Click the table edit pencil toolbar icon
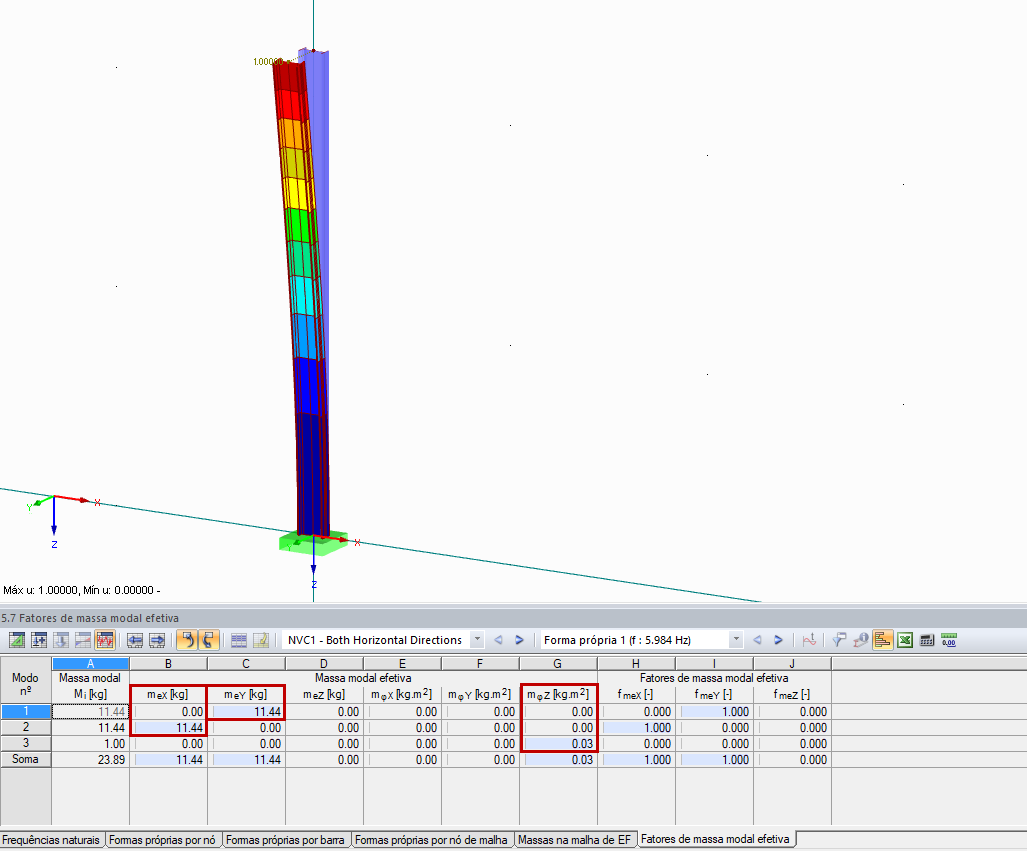1027x851 pixels. (x=261, y=640)
